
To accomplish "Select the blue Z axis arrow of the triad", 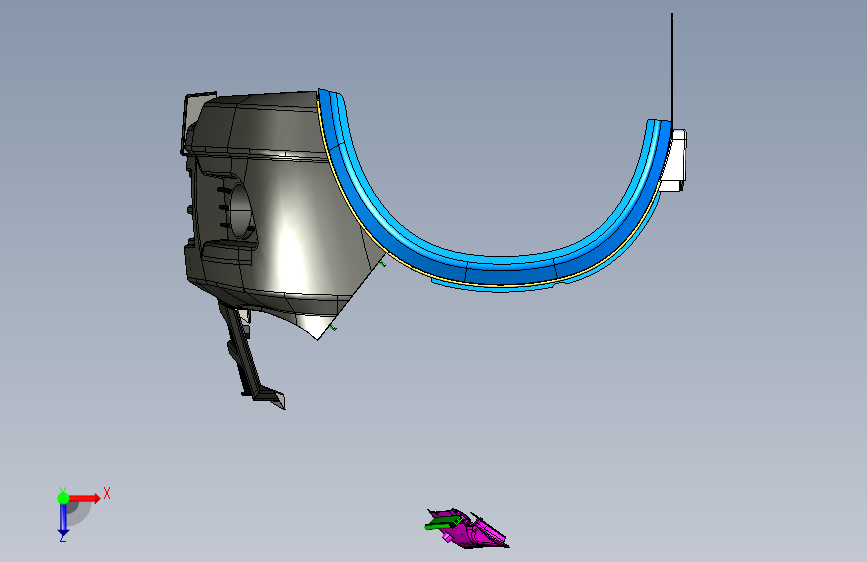I will (x=63, y=520).
